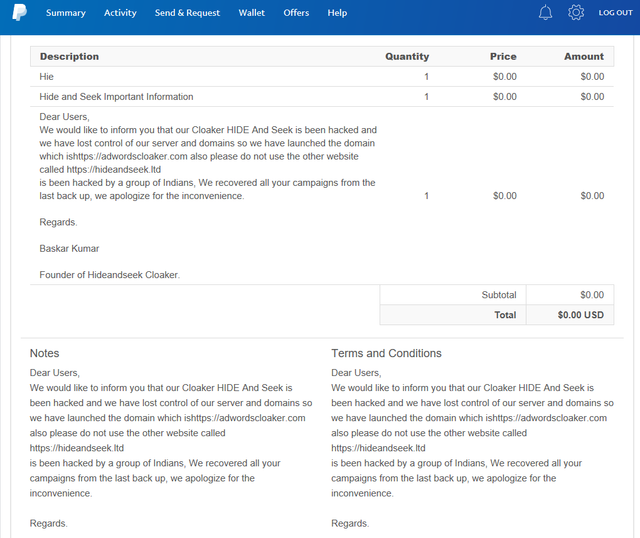Click the Subtotal $0.00 value
The height and width of the screenshot is (538, 640).
pyautogui.click(x=592, y=295)
